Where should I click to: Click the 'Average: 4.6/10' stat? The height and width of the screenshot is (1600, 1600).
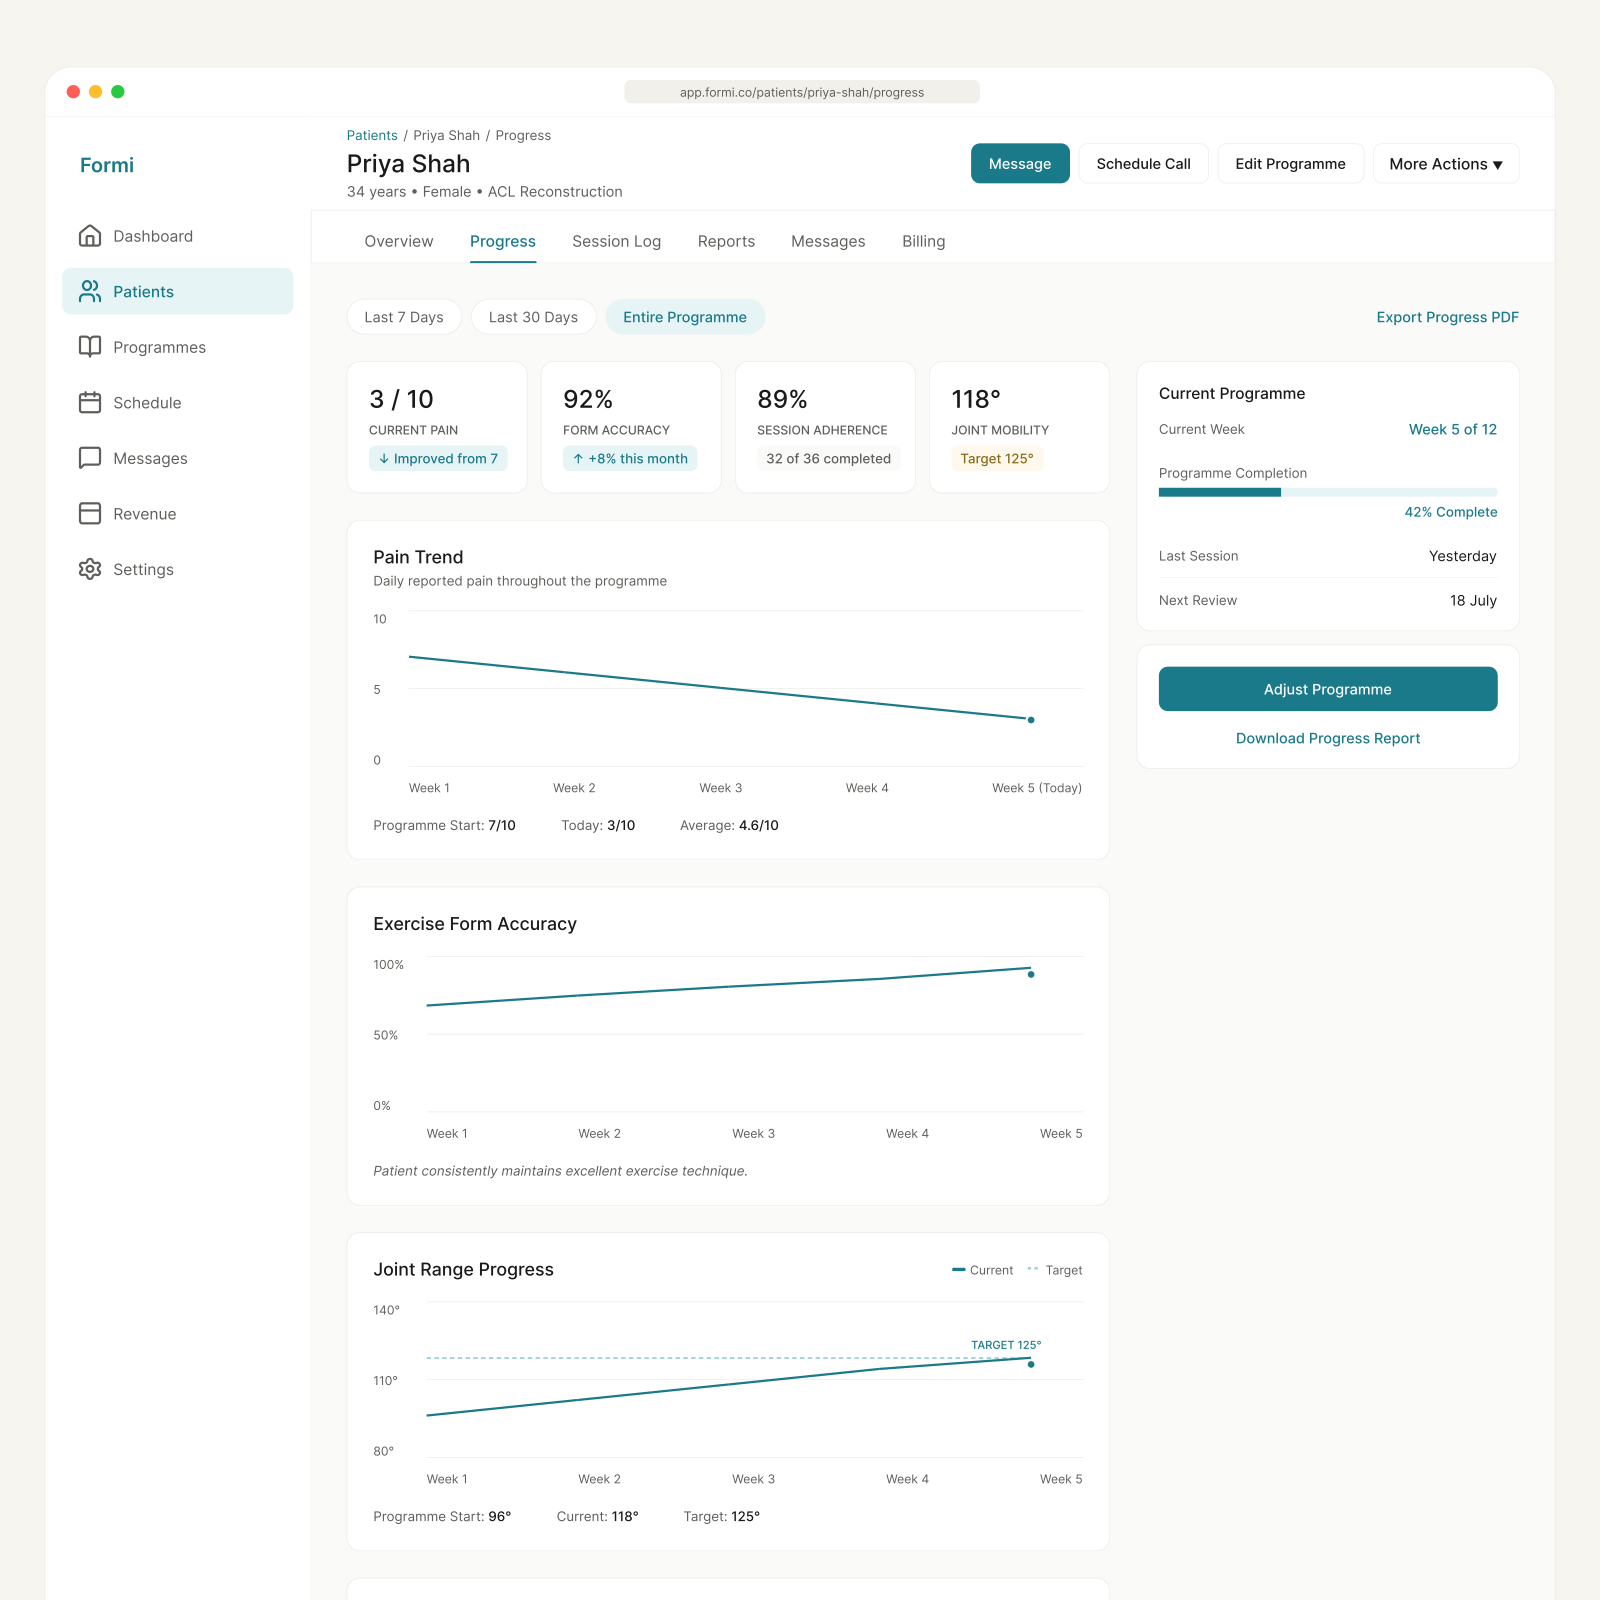click(729, 825)
